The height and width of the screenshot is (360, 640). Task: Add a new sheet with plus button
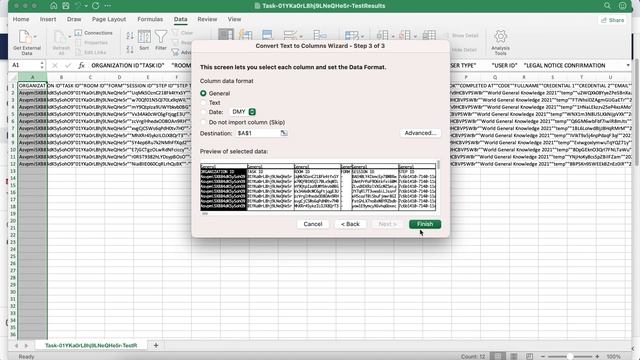(156, 345)
